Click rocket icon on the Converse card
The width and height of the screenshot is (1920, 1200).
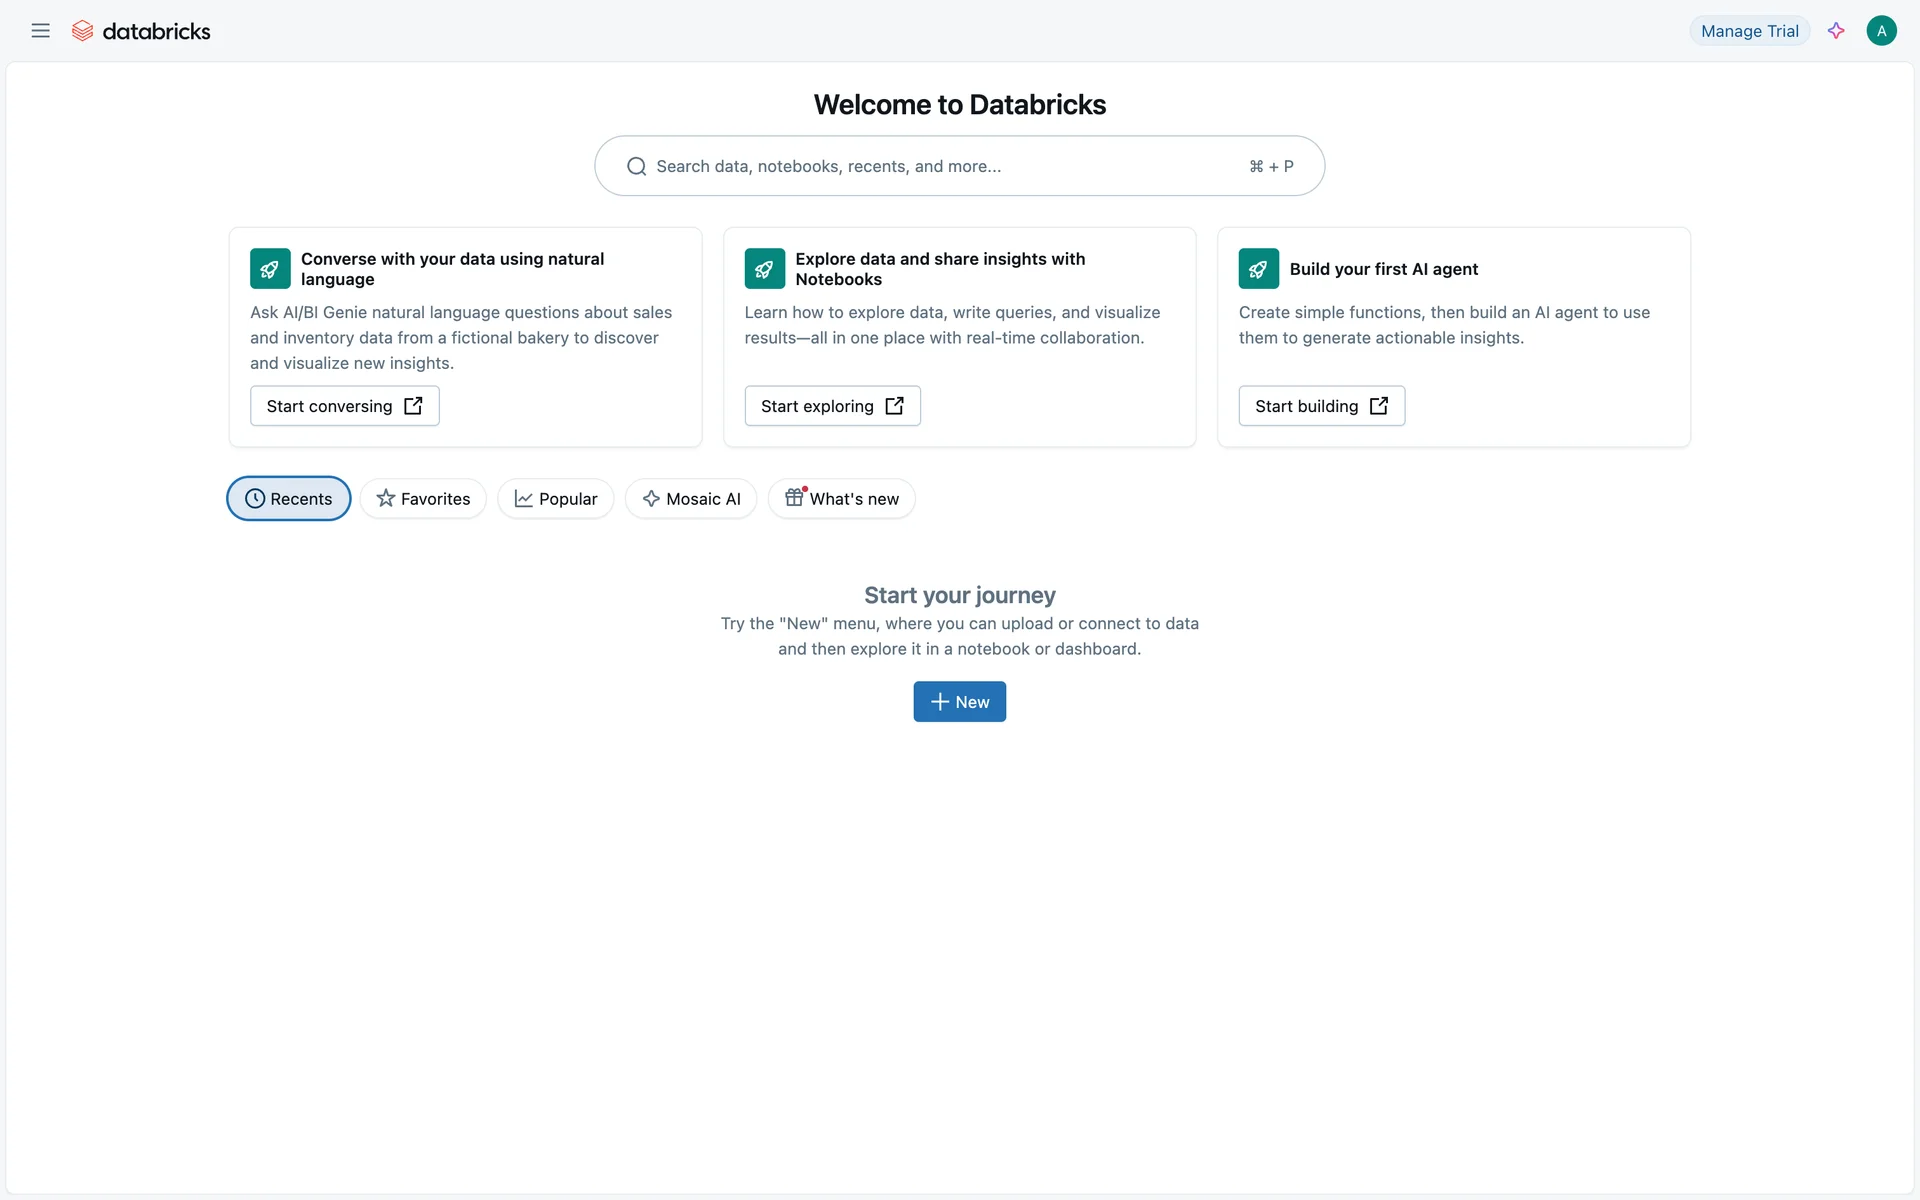[x=270, y=269]
